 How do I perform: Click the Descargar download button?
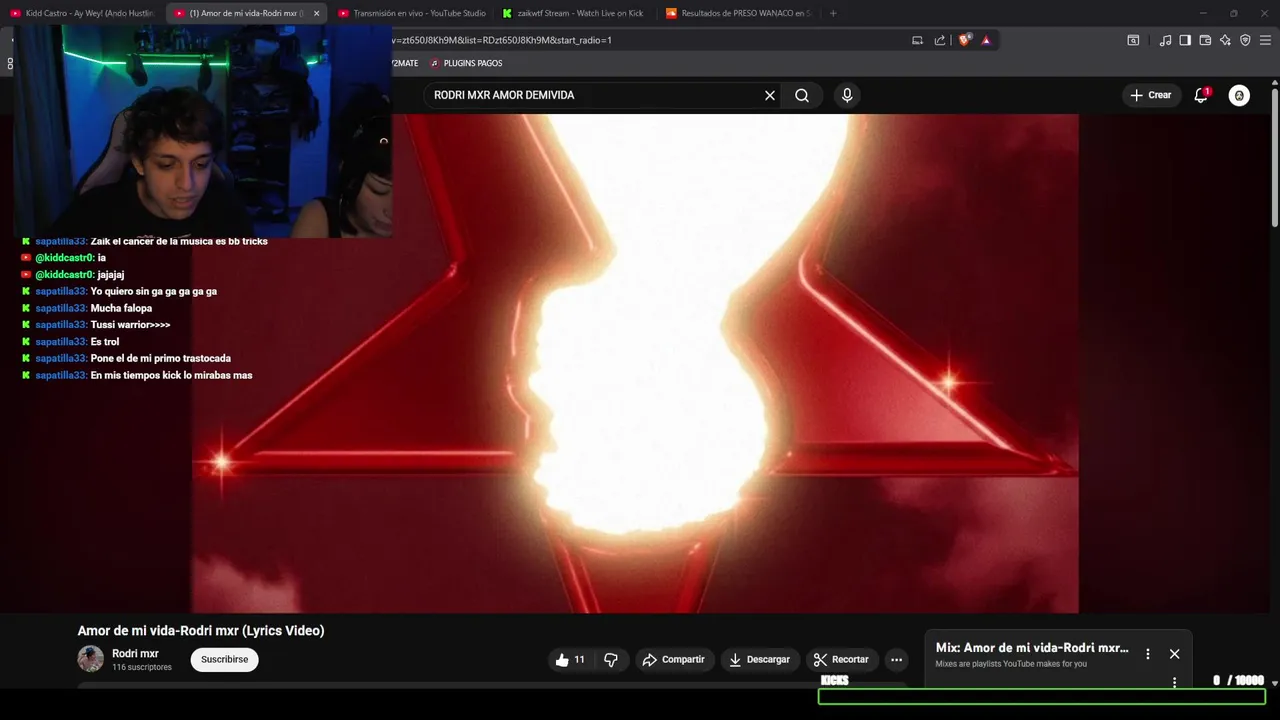pos(759,660)
